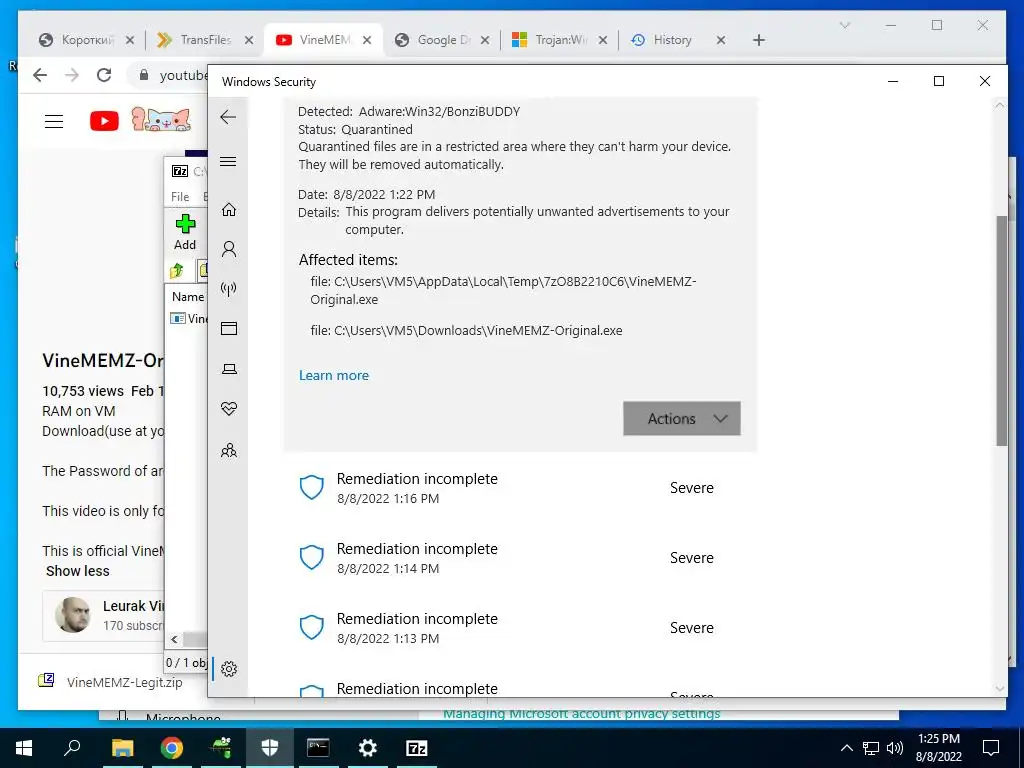
Task: Open File menu in 7-Zip
Action: [x=180, y=197]
